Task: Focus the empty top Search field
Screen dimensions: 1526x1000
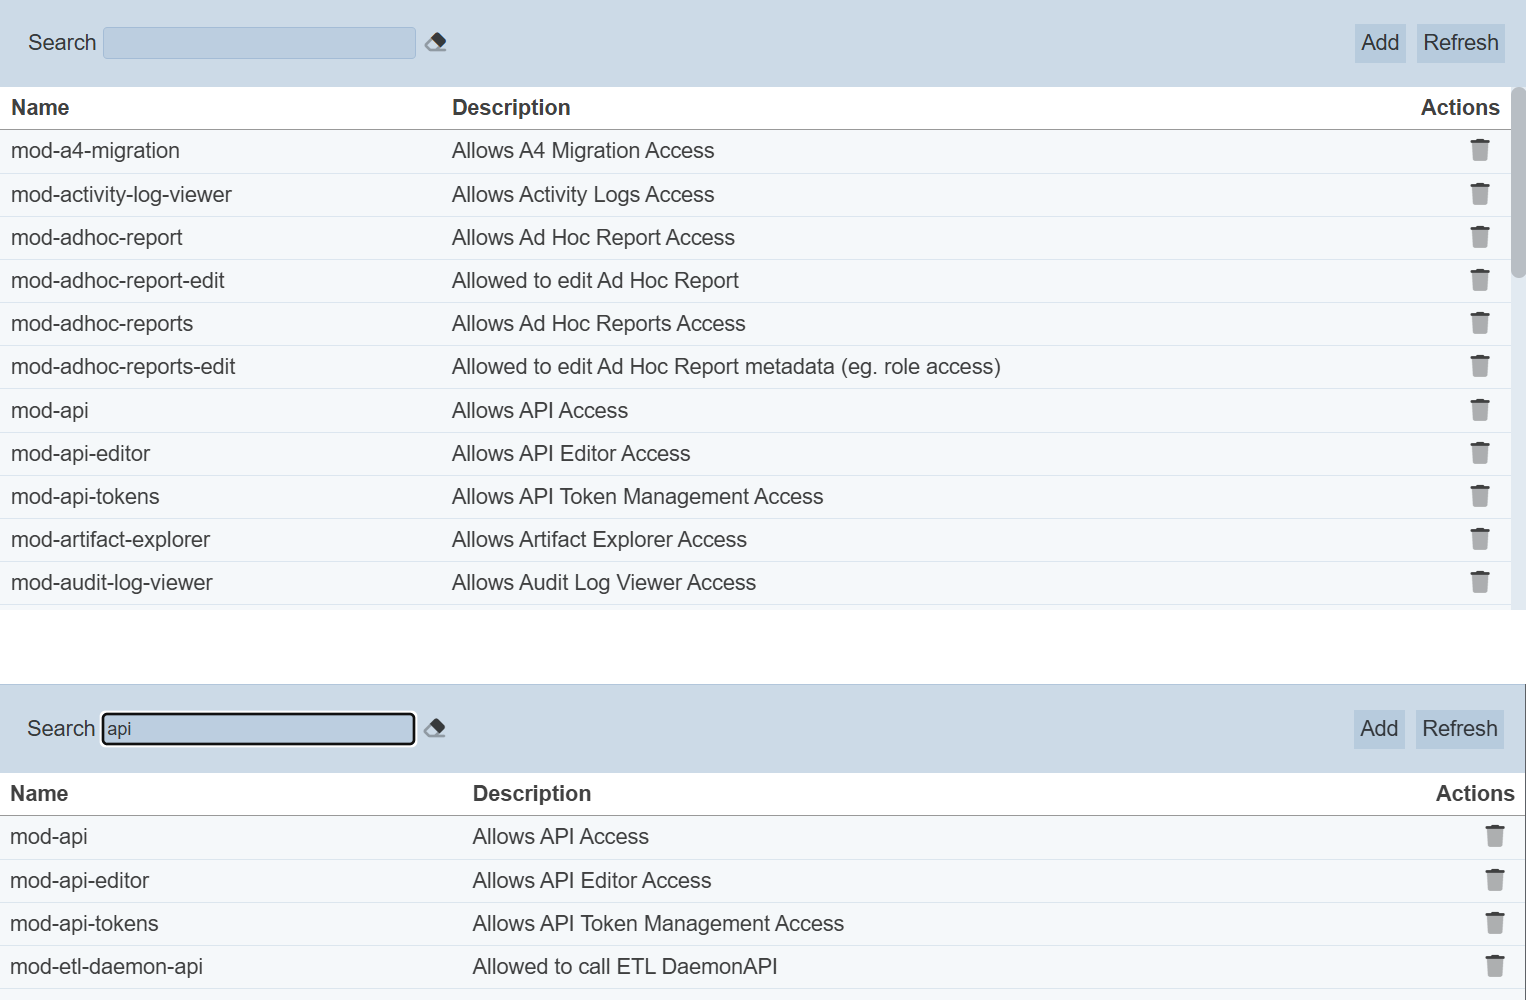Action: (259, 43)
